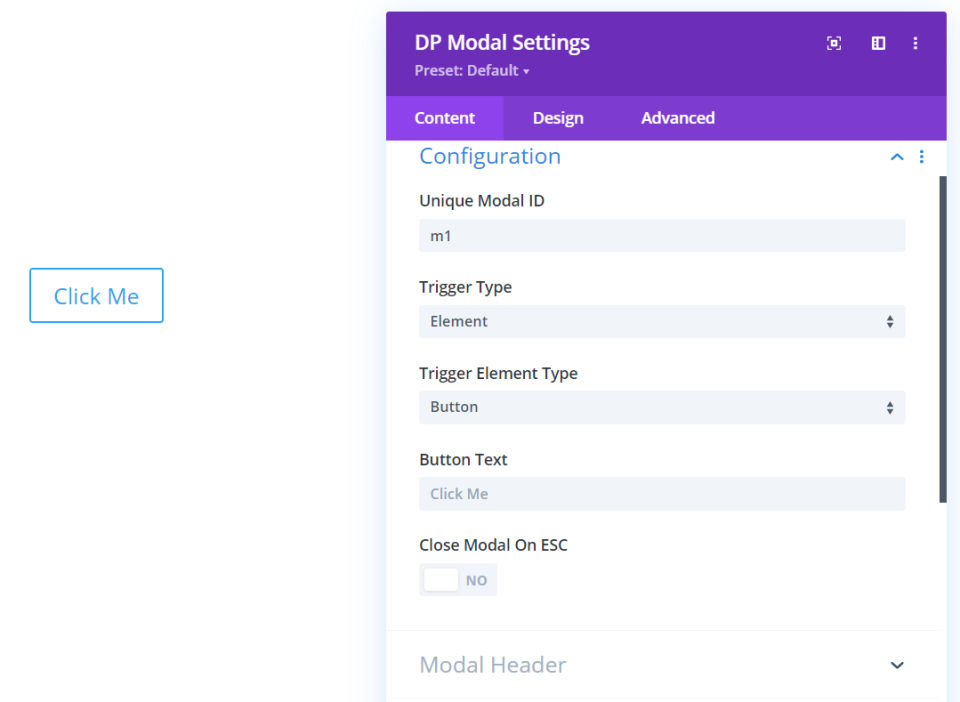This screenshot has height=702, width=960.
Task: Toggle Close Modal On ESC switch
Action: [458, 580]
